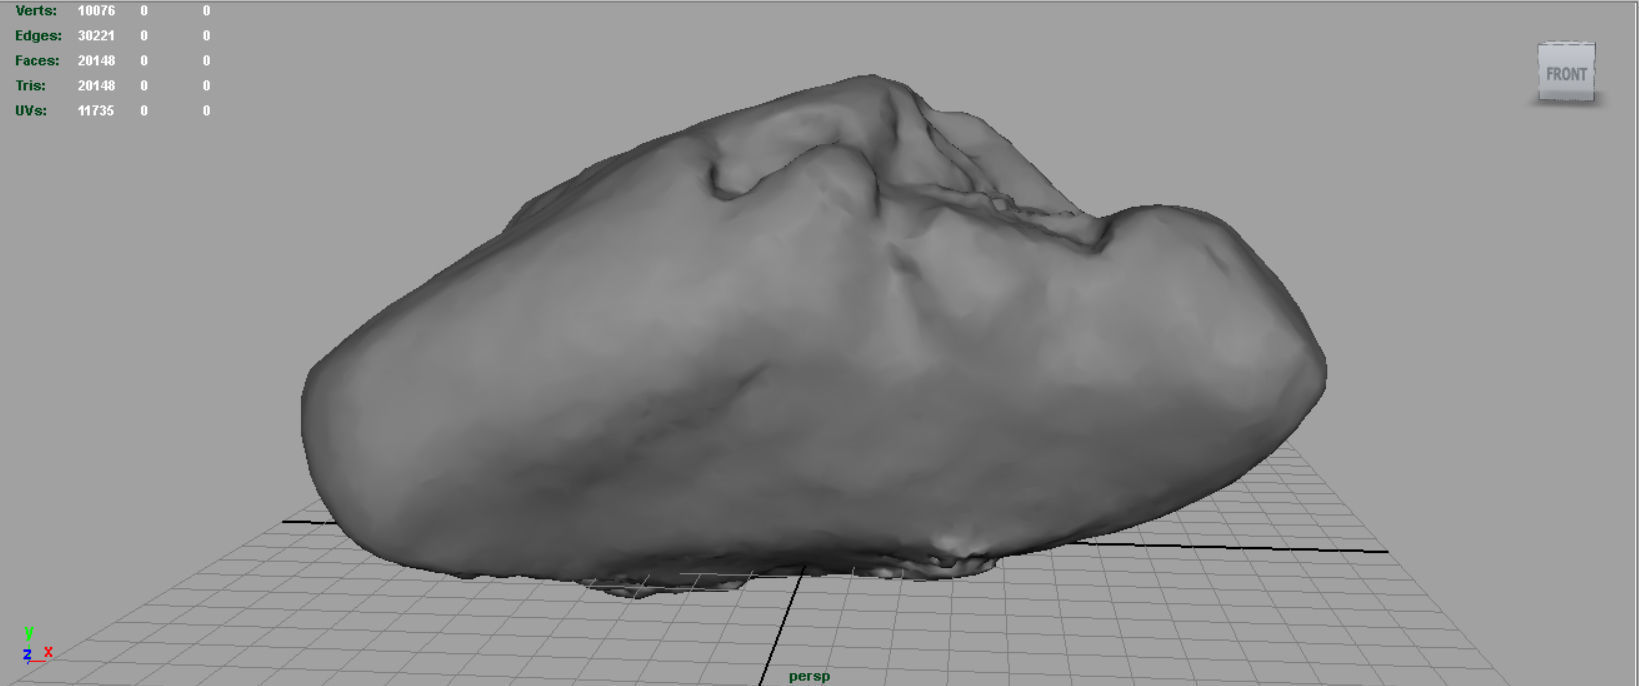
Task: Click the XYZ axis indicator
Action: 36,646
